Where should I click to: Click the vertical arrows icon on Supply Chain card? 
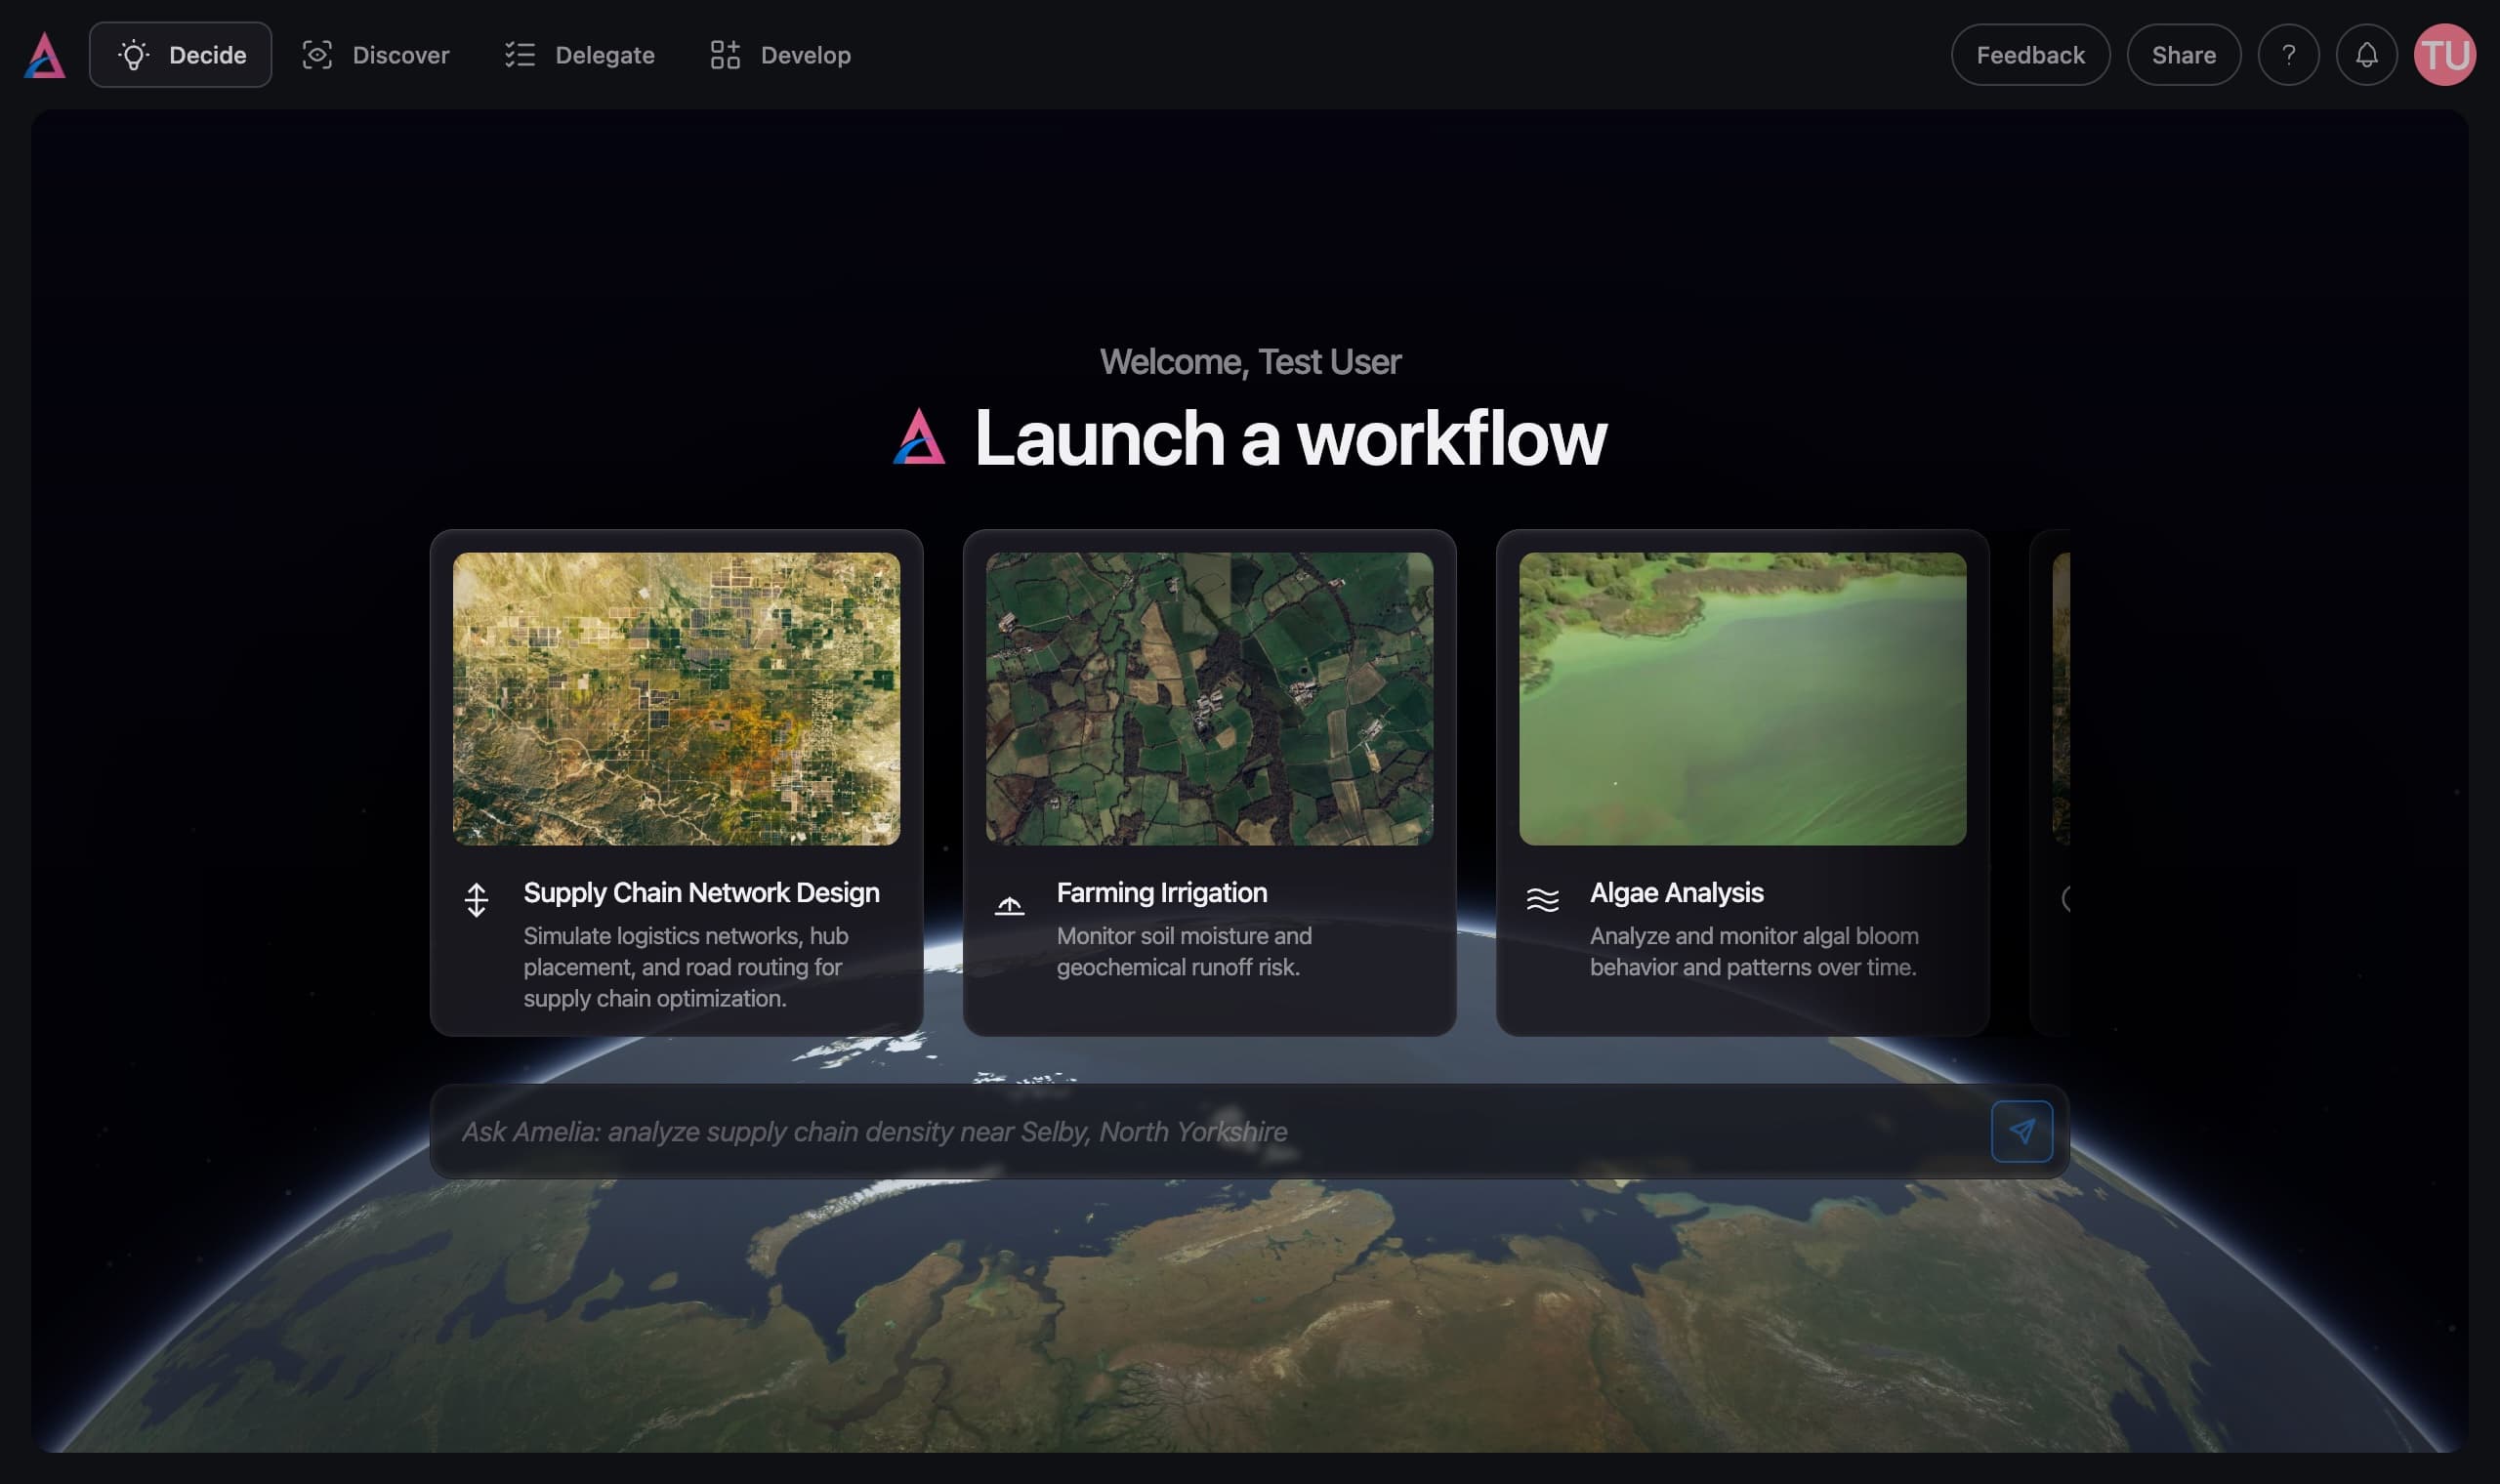[x=477, y=899]
